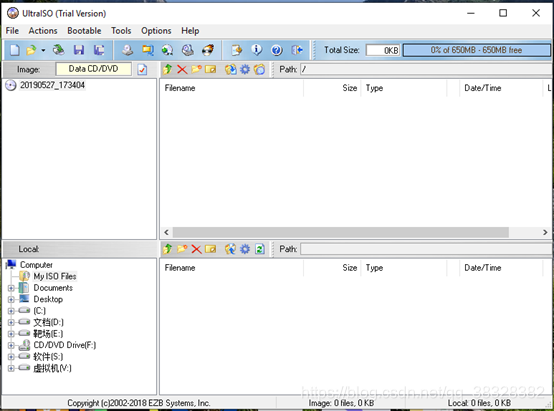Click the Data CD/DVD image type button

click(x=94, y=69)
